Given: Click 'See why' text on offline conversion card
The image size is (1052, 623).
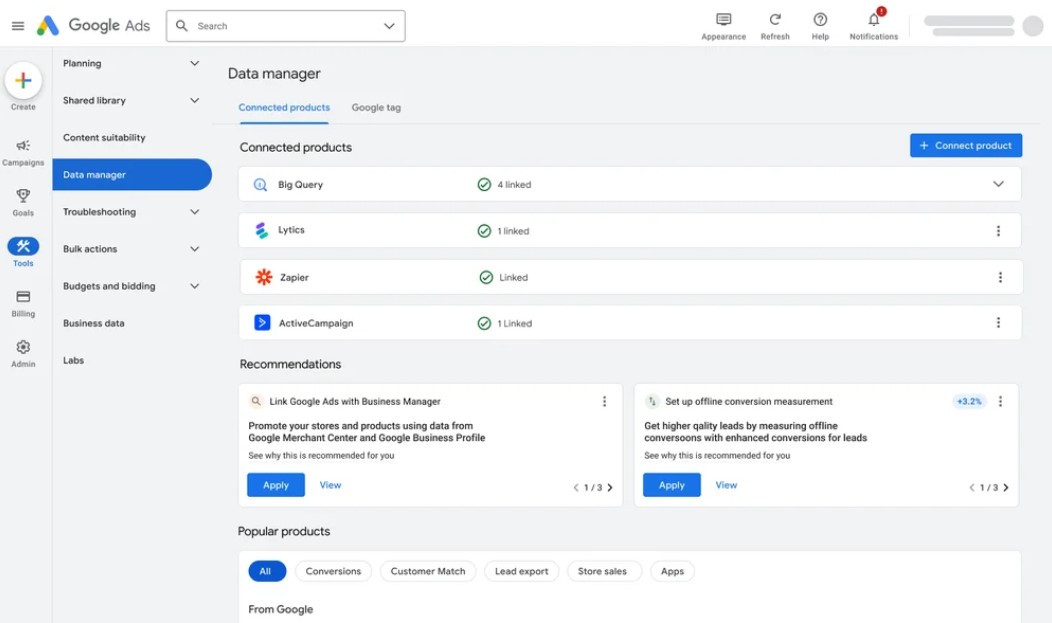Looking at the screenshot, I should coord(717,455).
